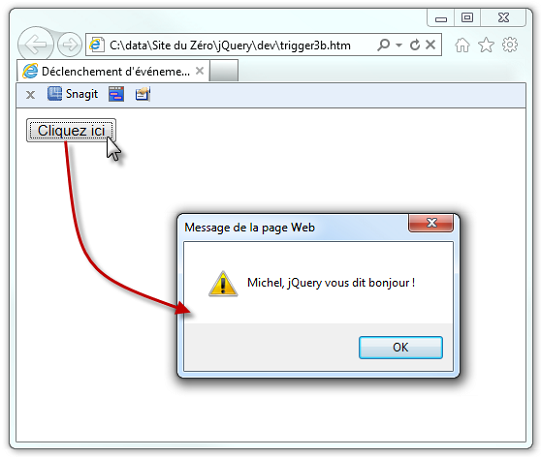Close the Message de la page Web dialog
Image resolution: width=541 pixels, height=457 pixels.
tap(431, 223)
